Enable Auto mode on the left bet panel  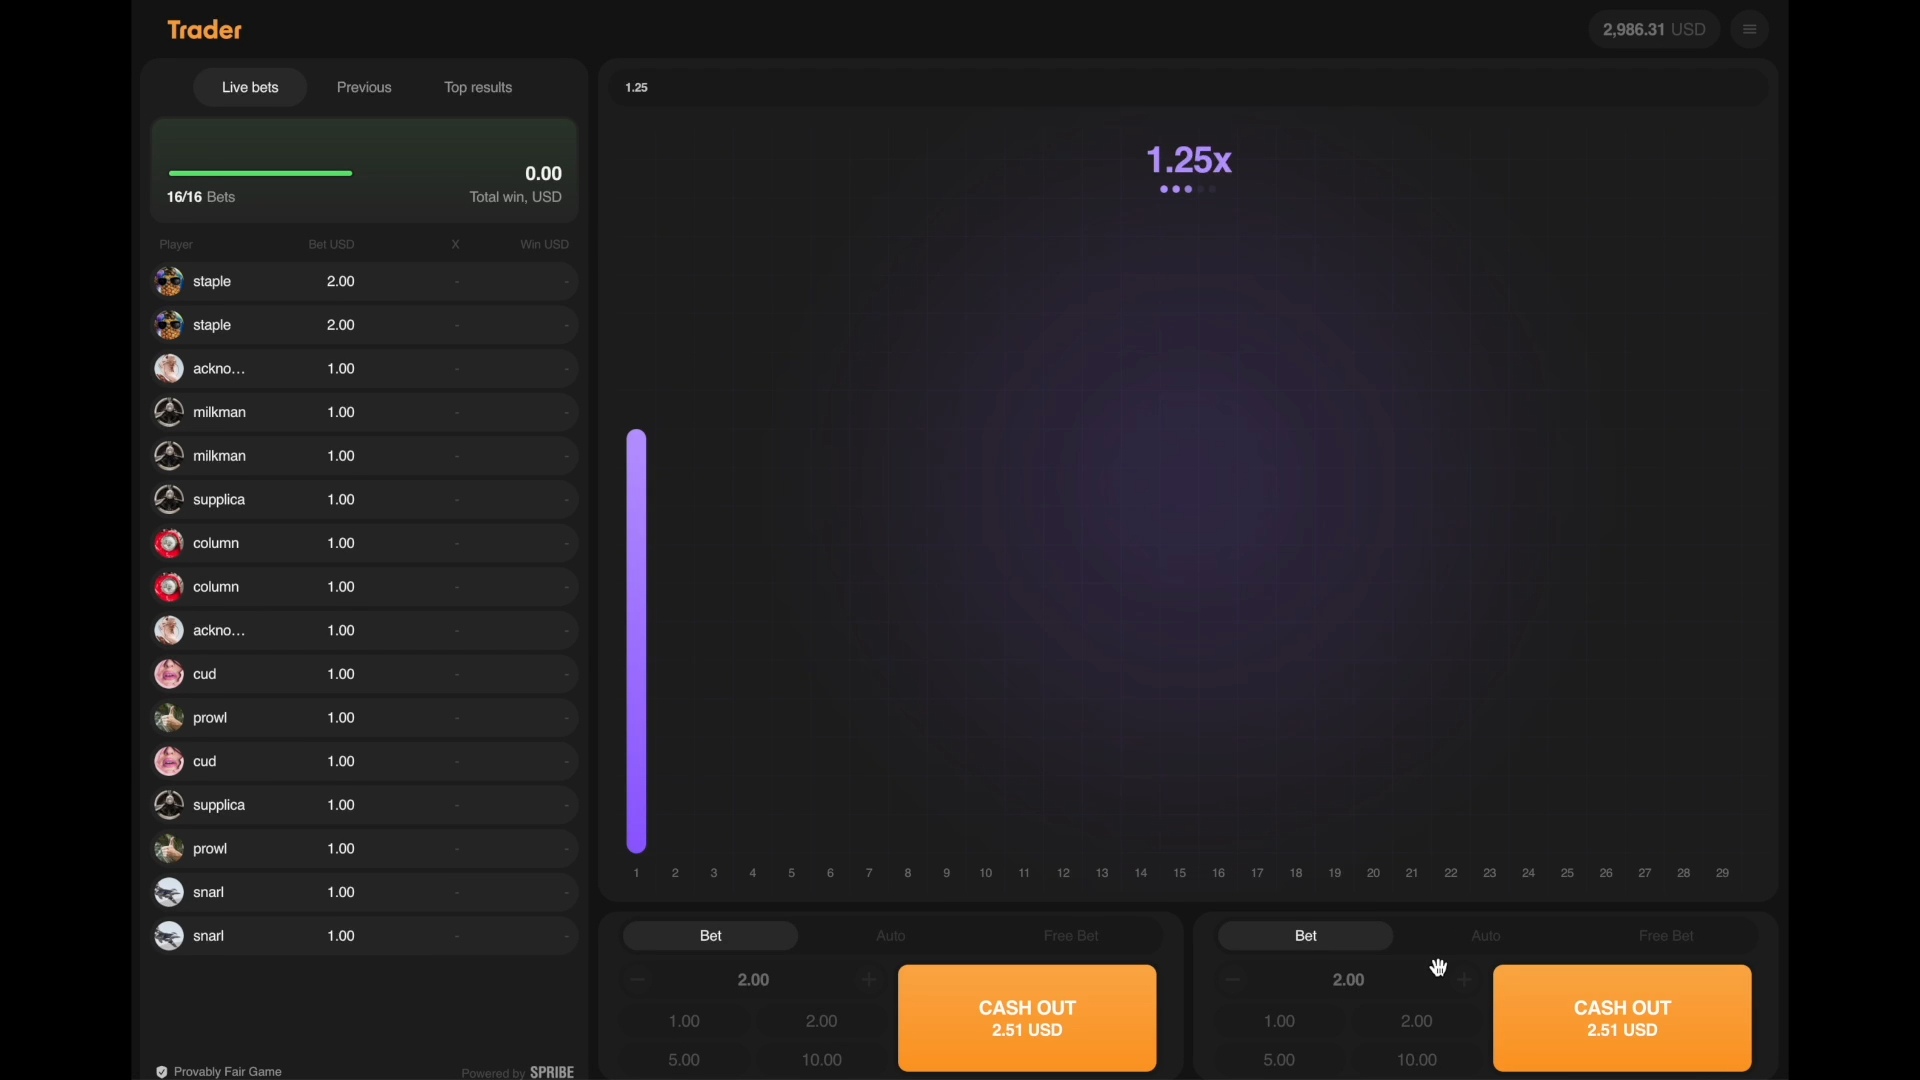890,935
